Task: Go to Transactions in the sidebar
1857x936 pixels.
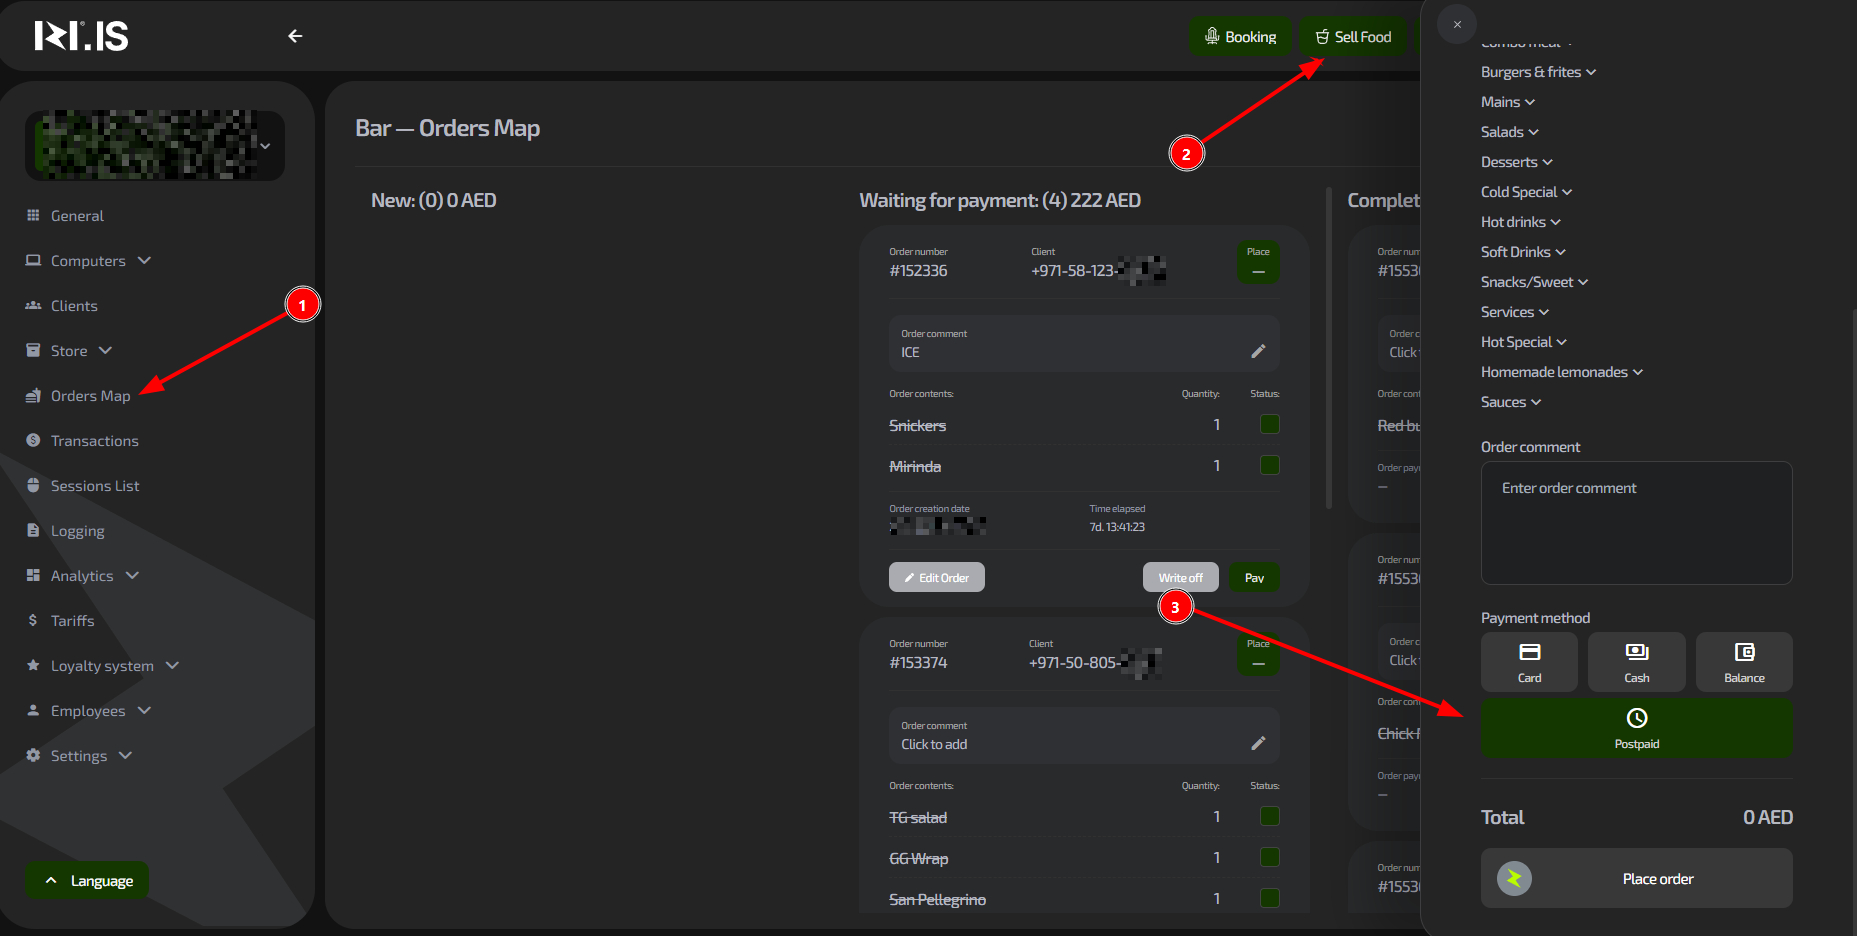Action: 94,441
